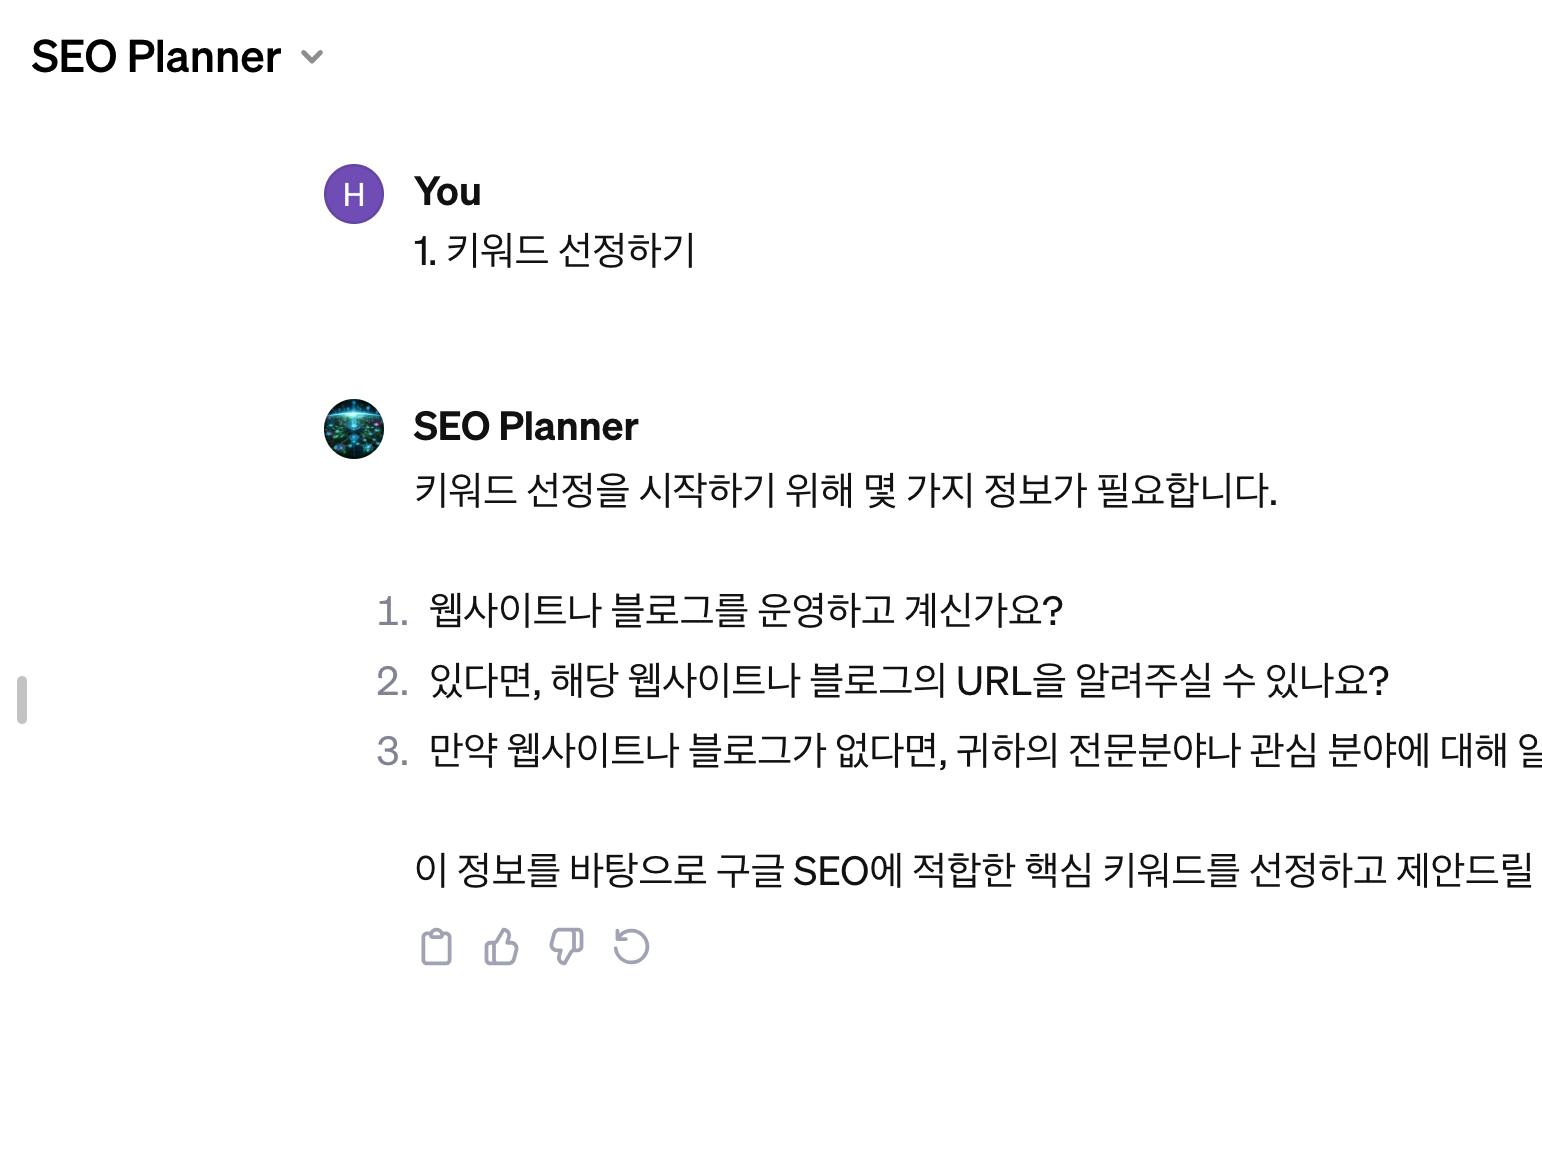Click the list number "3." marker
Image resolution: width=1542 pixels, height=1168 pixels.
pos(392,751)
